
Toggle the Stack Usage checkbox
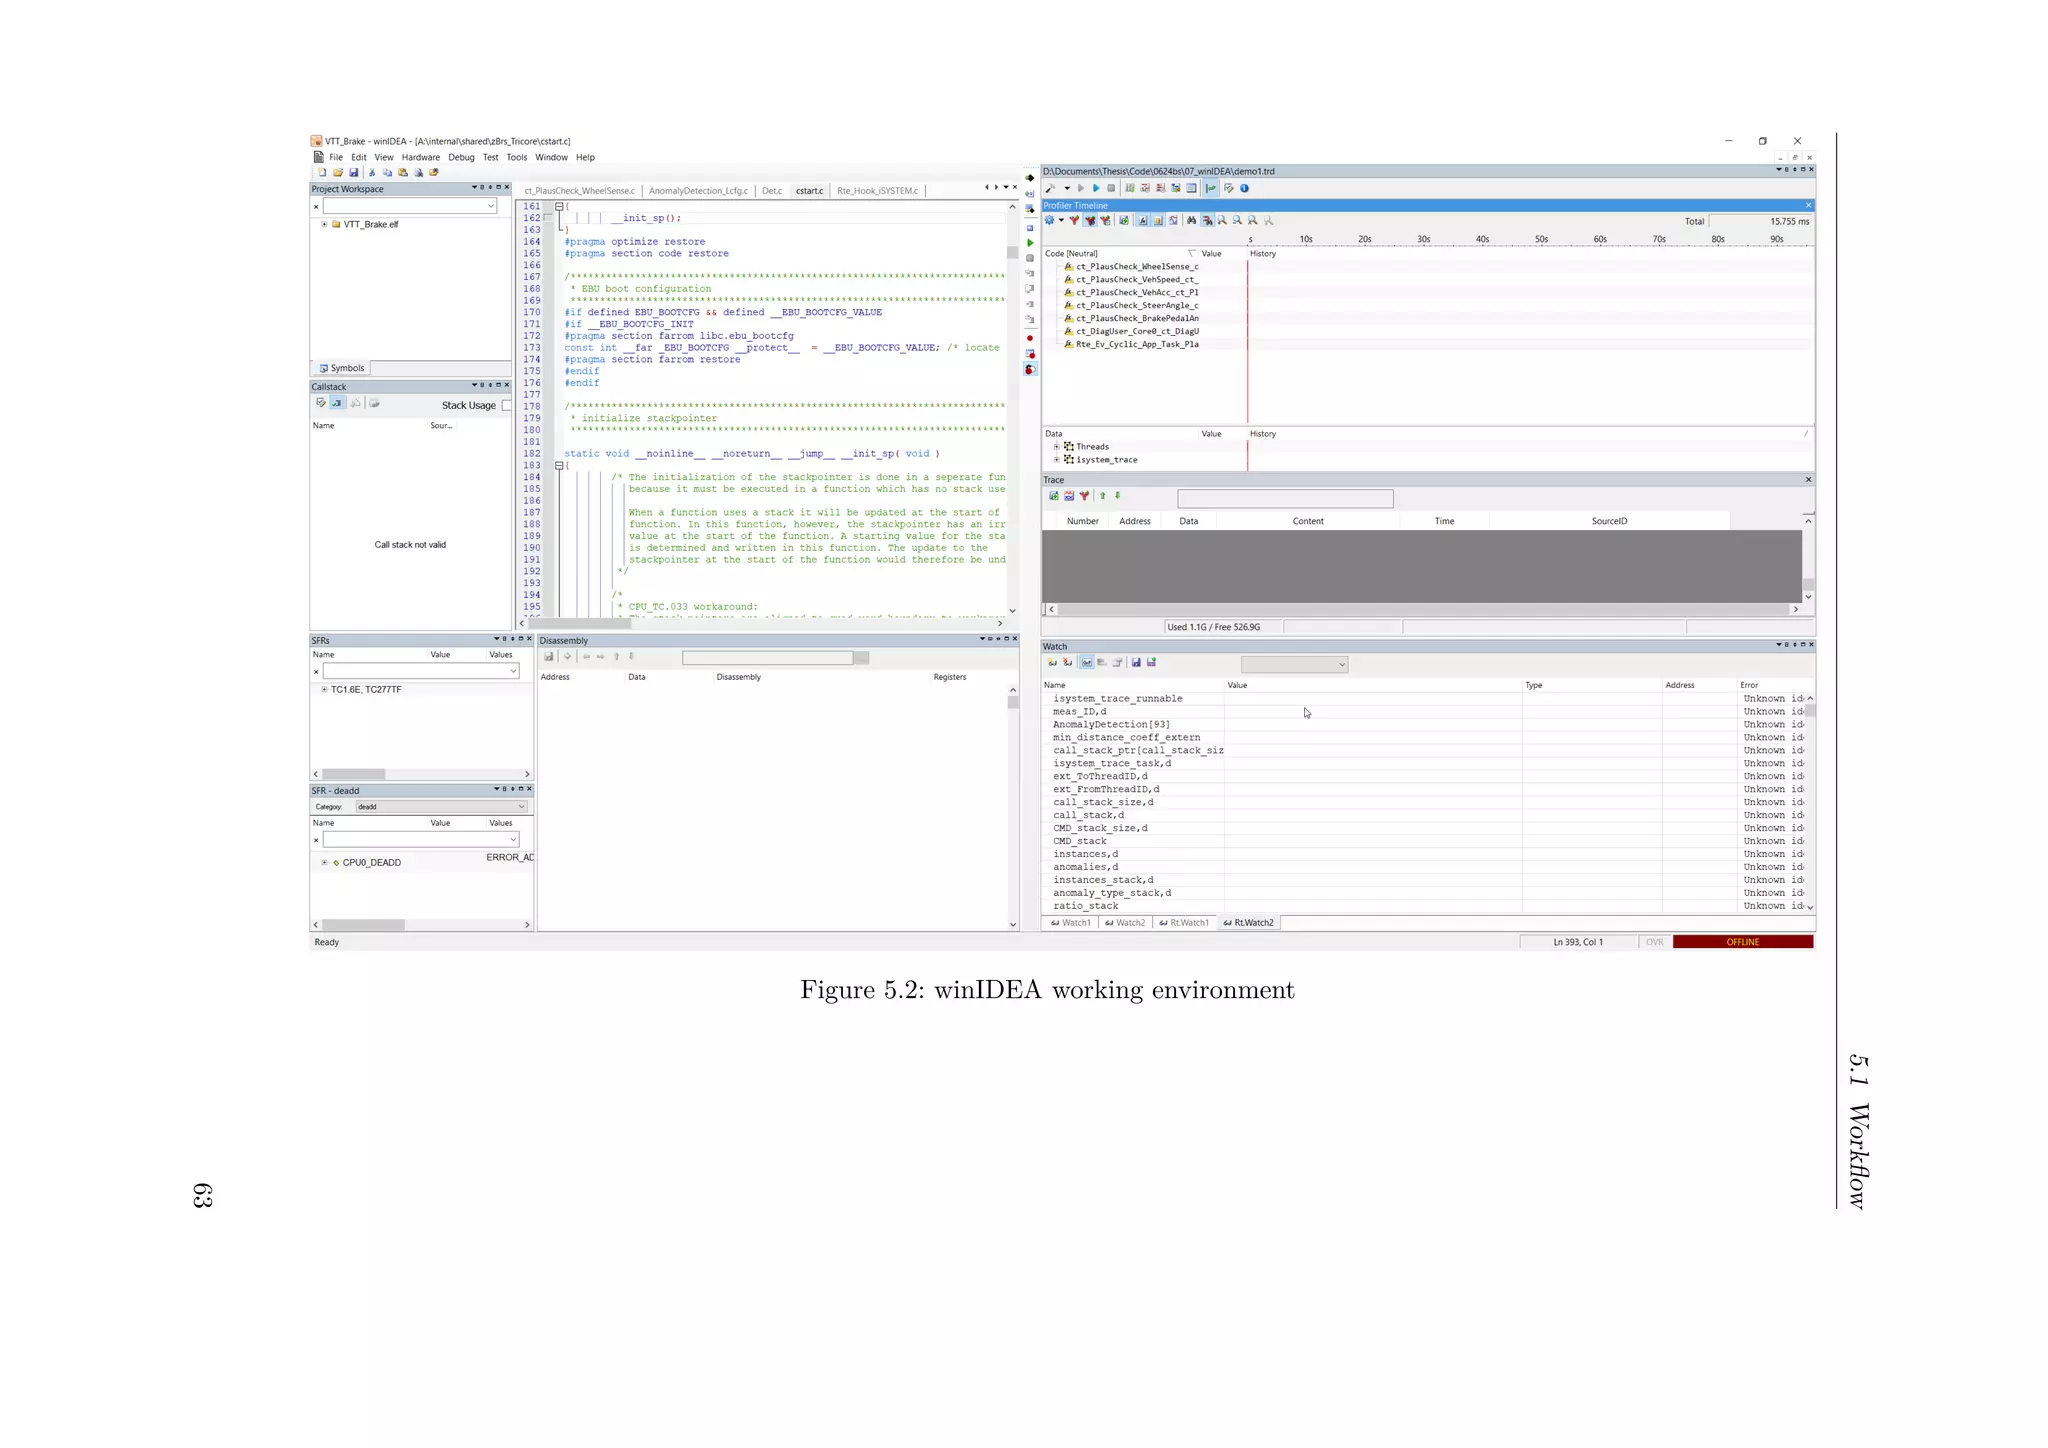point(506,405)
